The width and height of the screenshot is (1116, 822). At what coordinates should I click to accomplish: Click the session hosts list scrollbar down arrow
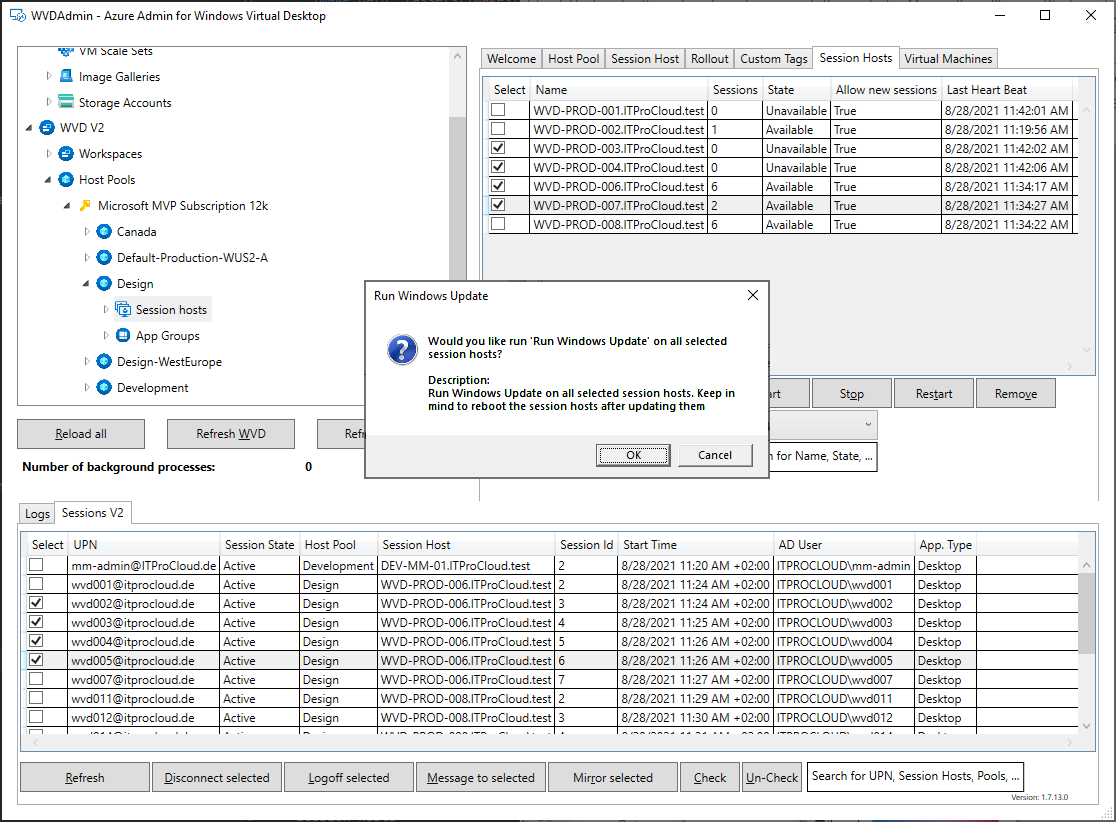(x=1086, y=349)
